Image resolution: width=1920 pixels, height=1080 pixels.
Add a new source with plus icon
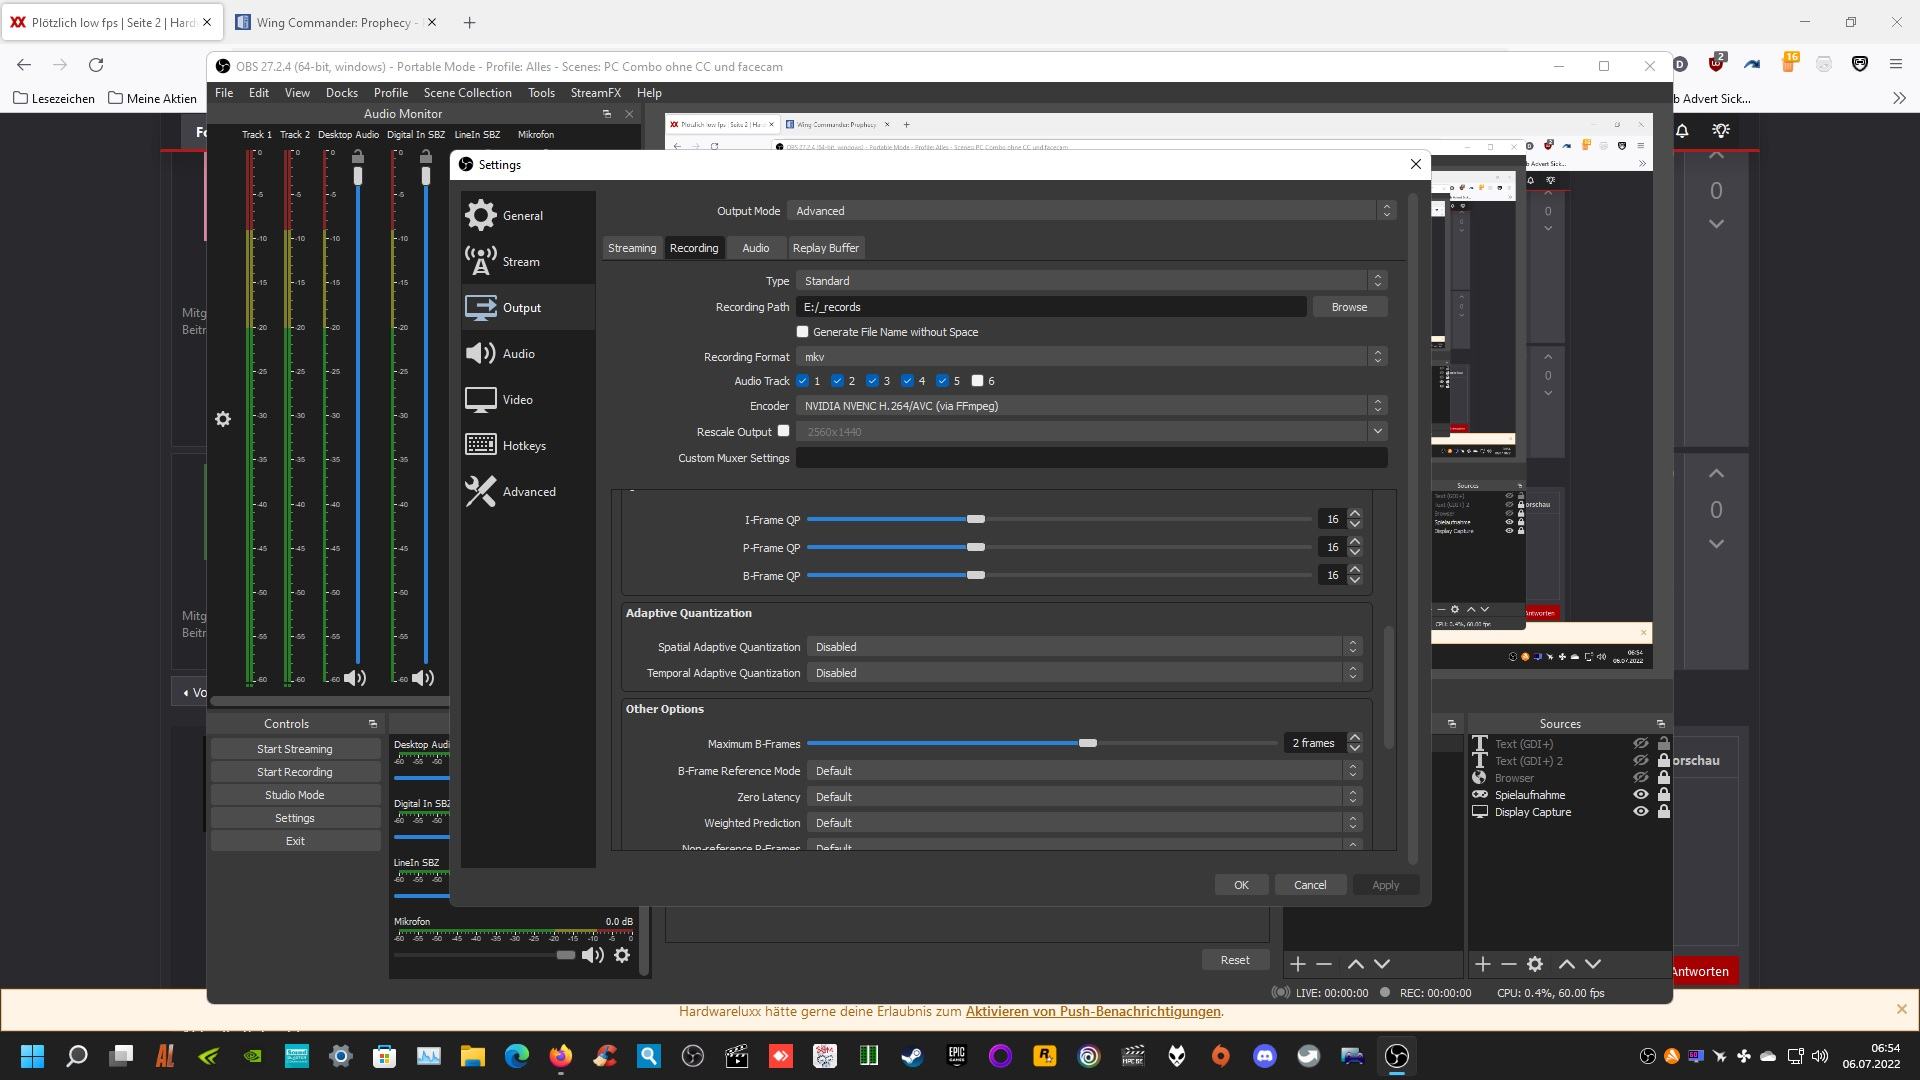pyautogui.click(x=1483, y=964)
